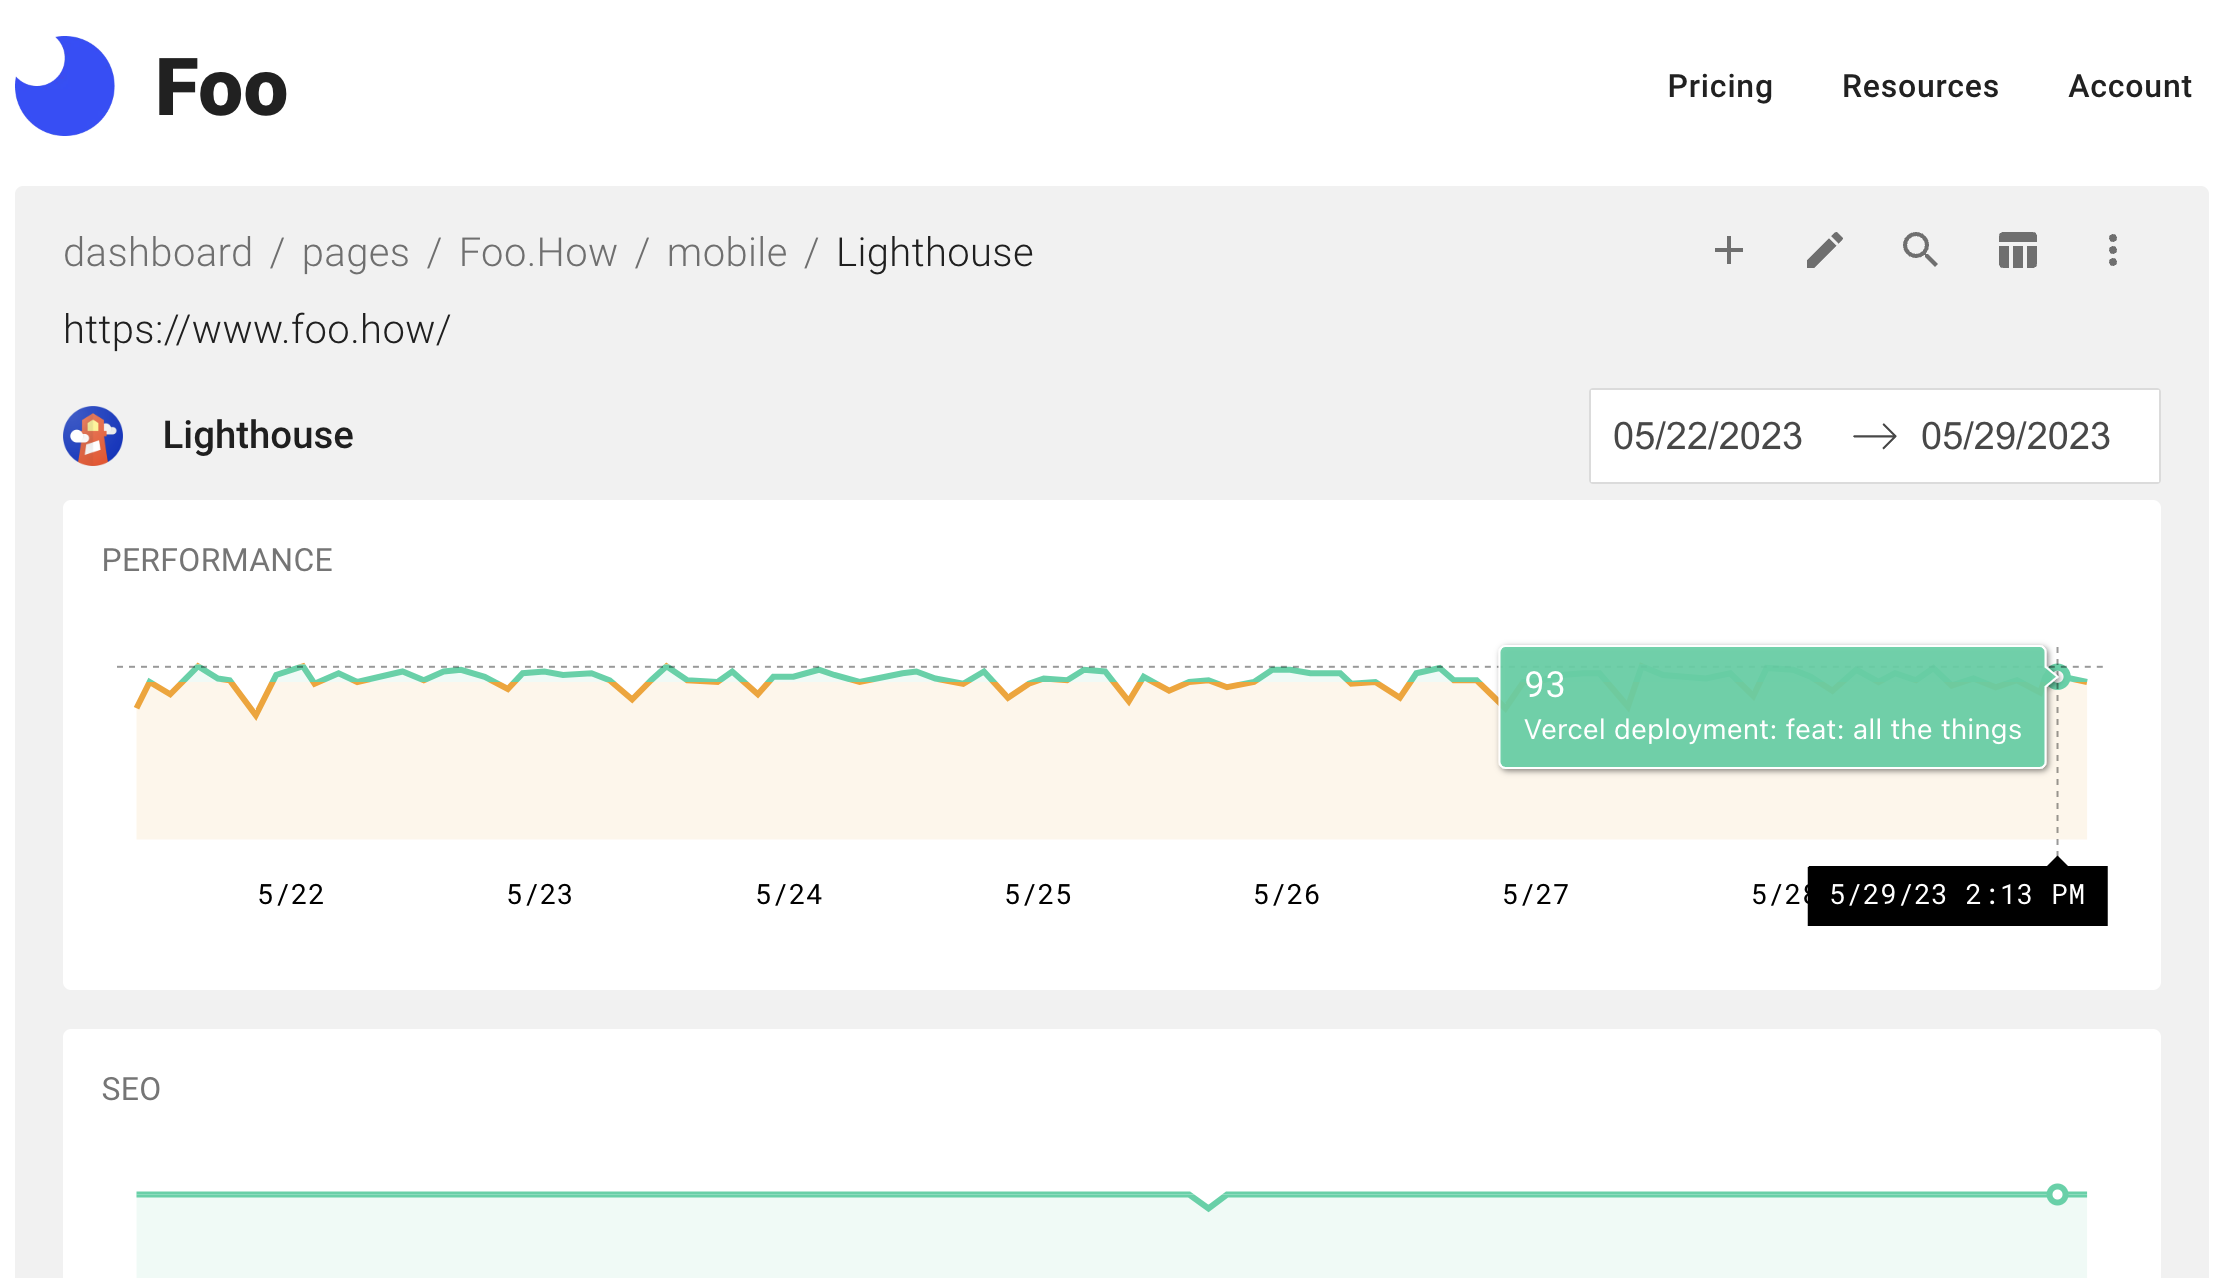Open the Account nav item
This screenshot has width=2228, height=1278.
coord(2130,87)
